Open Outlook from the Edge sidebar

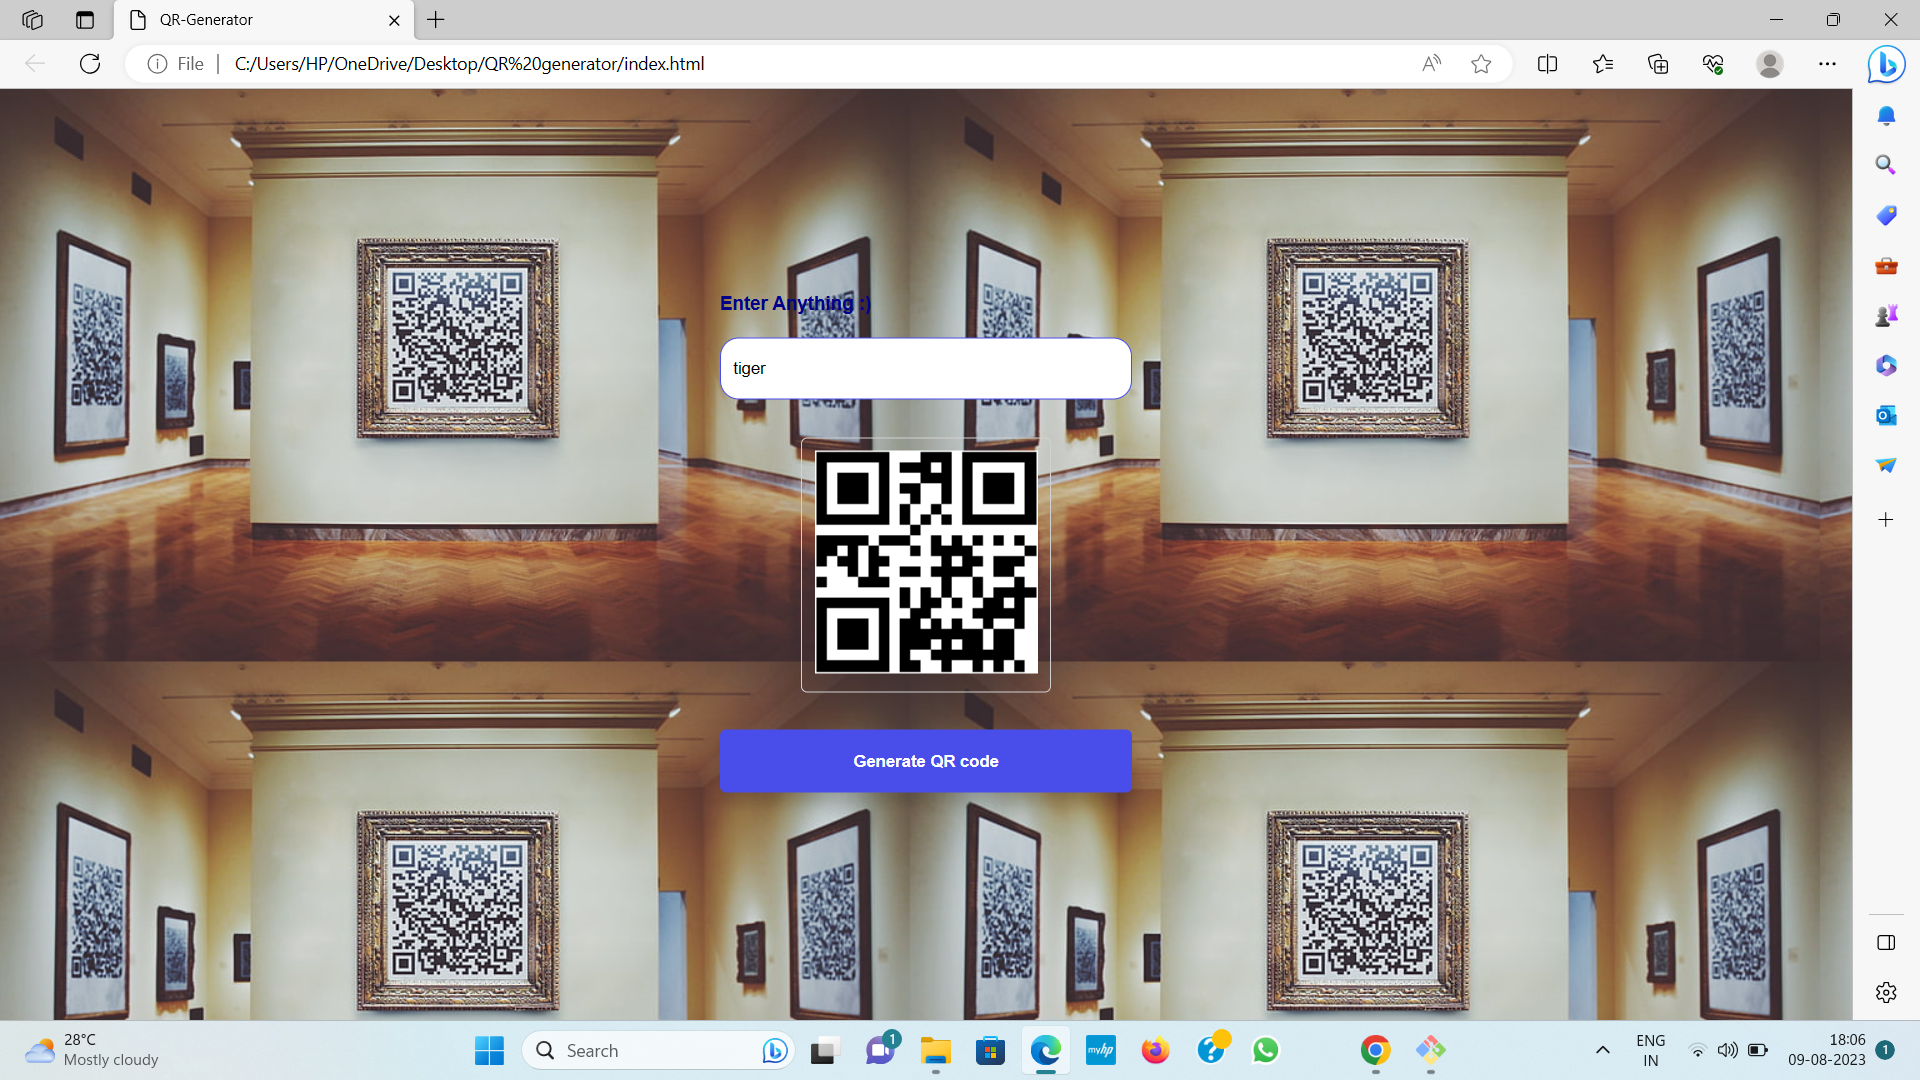(x=1886, y=415)
